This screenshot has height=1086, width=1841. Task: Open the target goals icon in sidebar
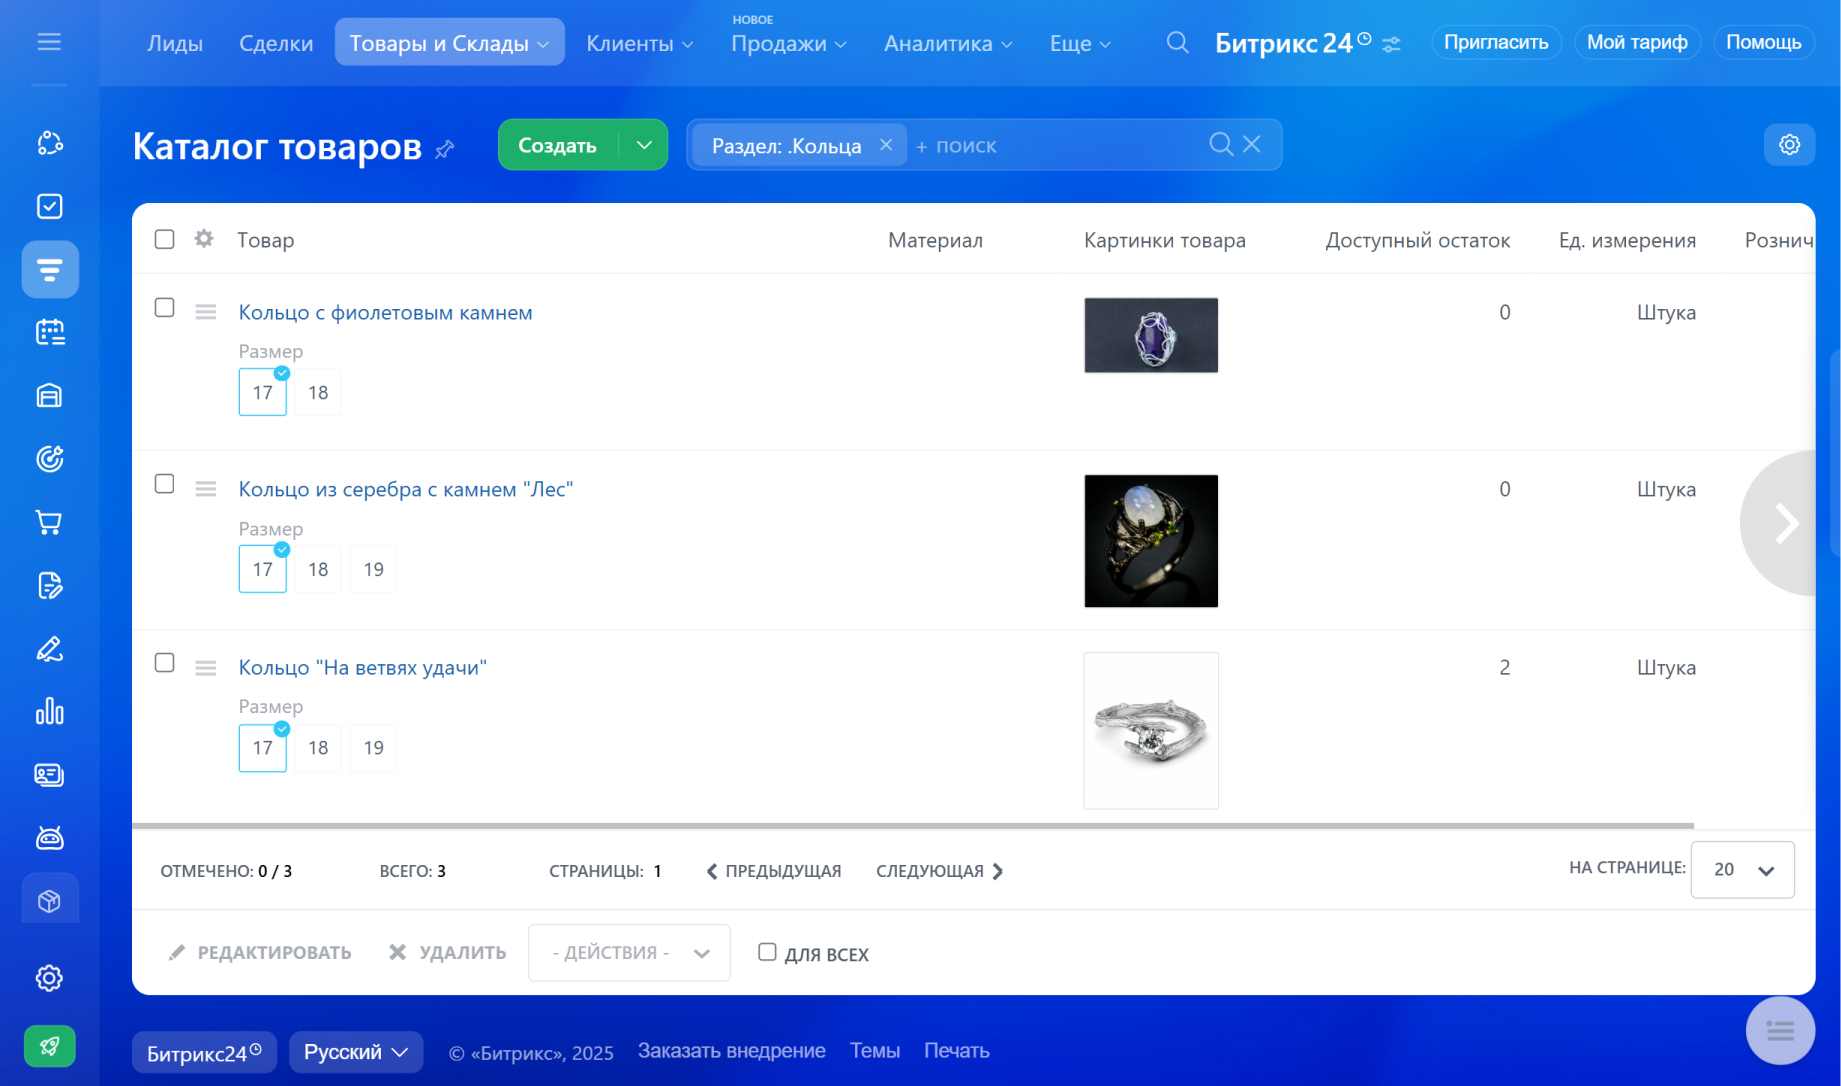tap(49, 459)
